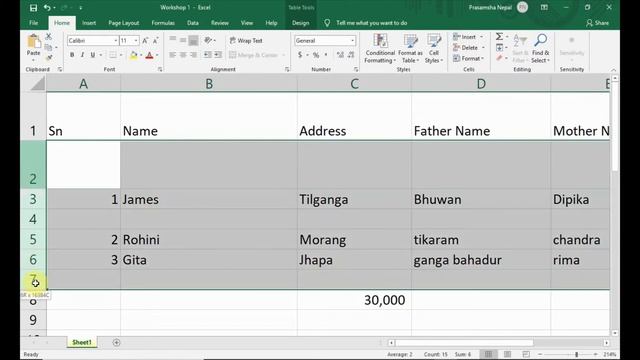The width and height of the screenshot is (640, 360).
Task: Toggle Align Left
Action: (x=173, y=55)
